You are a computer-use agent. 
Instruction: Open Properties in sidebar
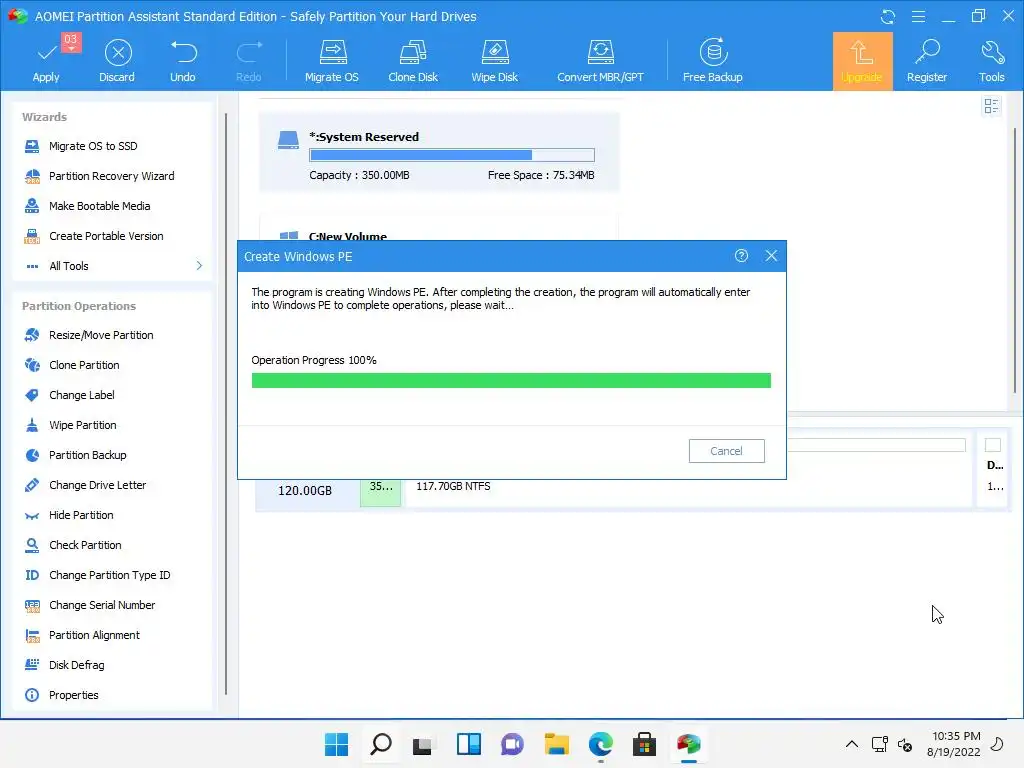73,696
